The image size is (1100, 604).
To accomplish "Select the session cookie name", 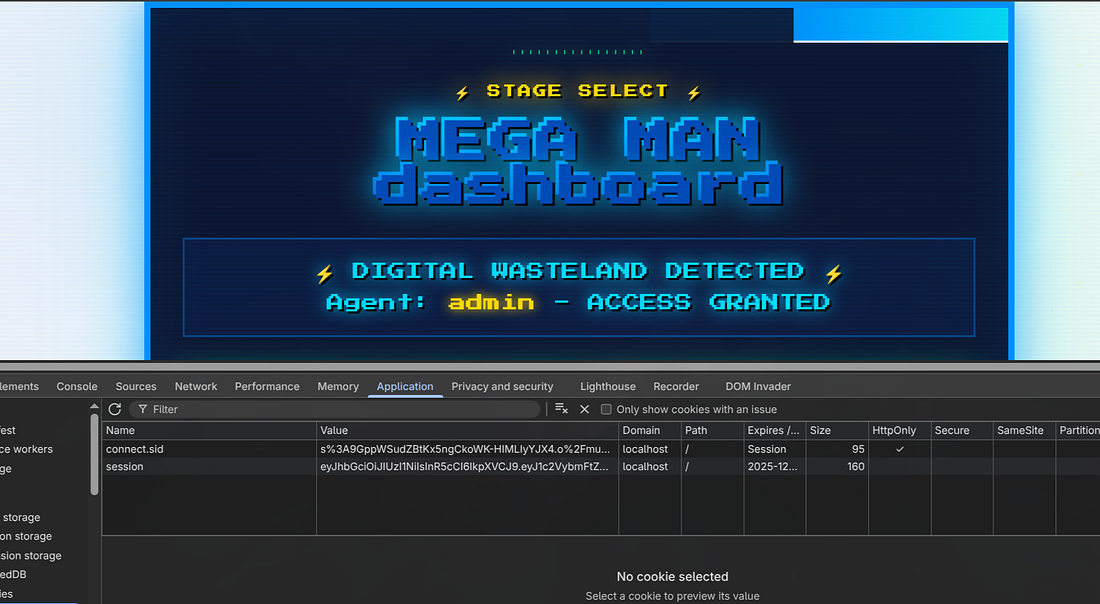I will pos(125,467).
